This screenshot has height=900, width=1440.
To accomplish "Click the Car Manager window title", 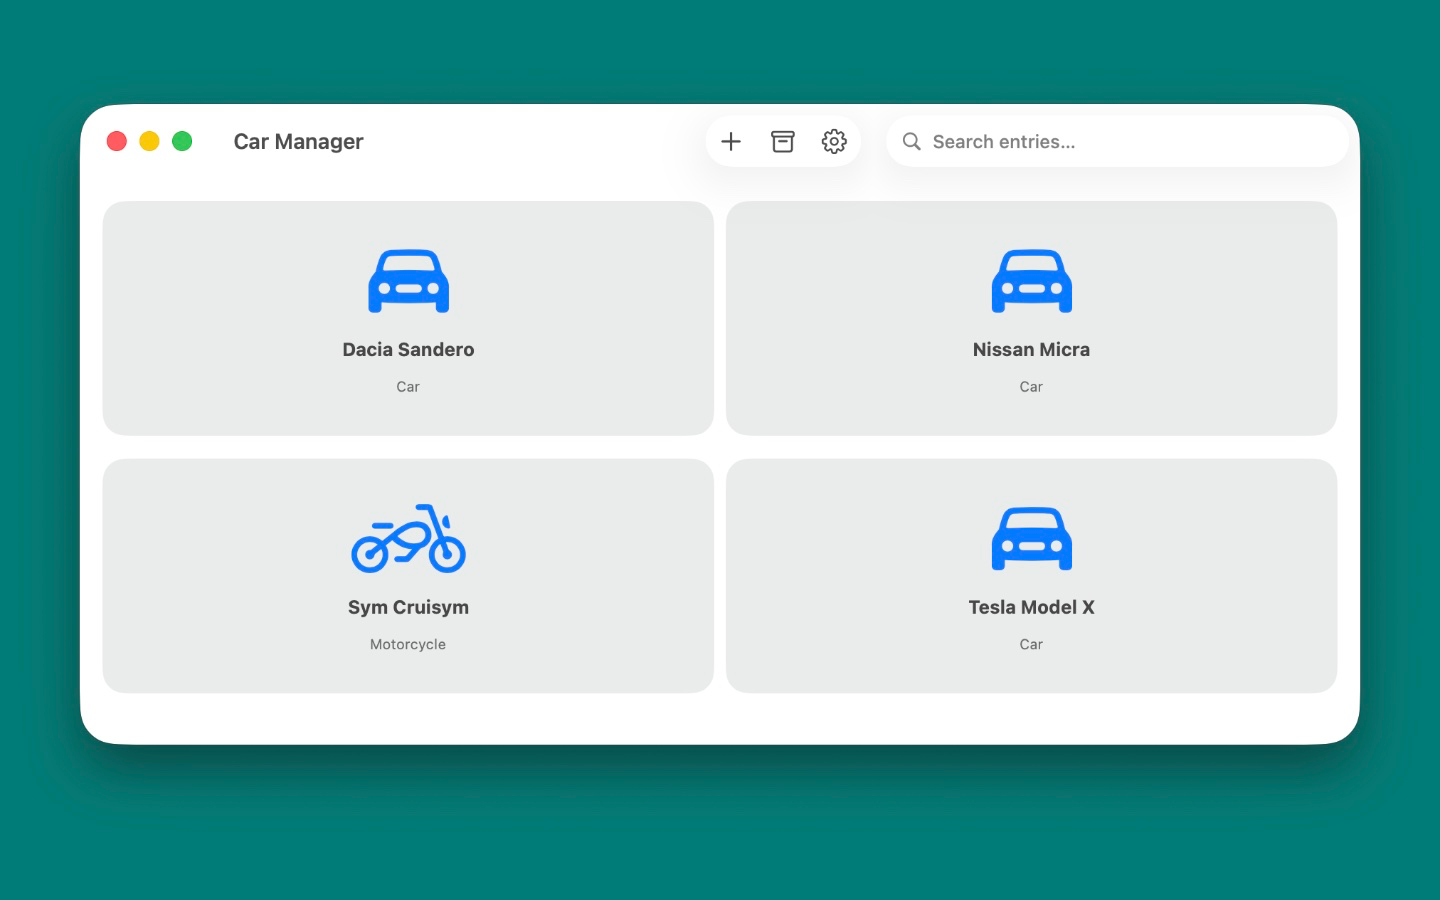I will [298, 142].
